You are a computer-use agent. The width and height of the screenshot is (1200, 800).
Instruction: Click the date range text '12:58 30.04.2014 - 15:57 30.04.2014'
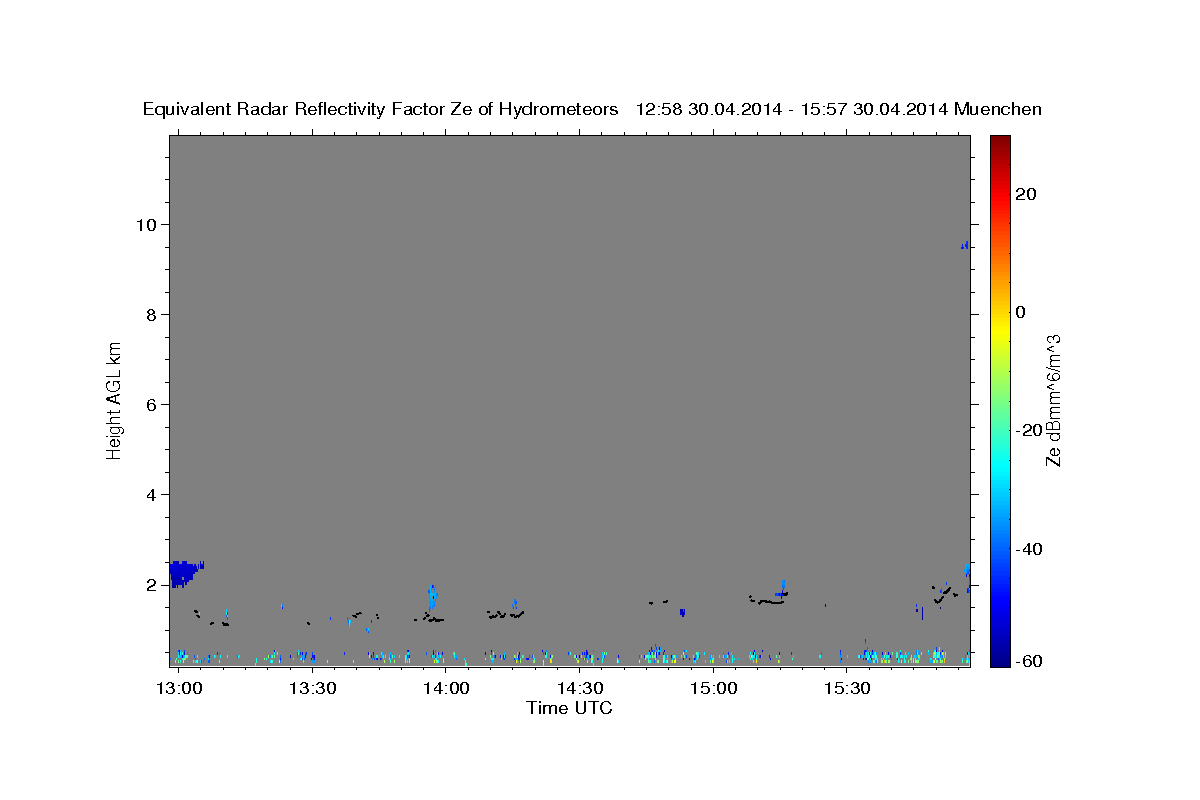point(791,110)
